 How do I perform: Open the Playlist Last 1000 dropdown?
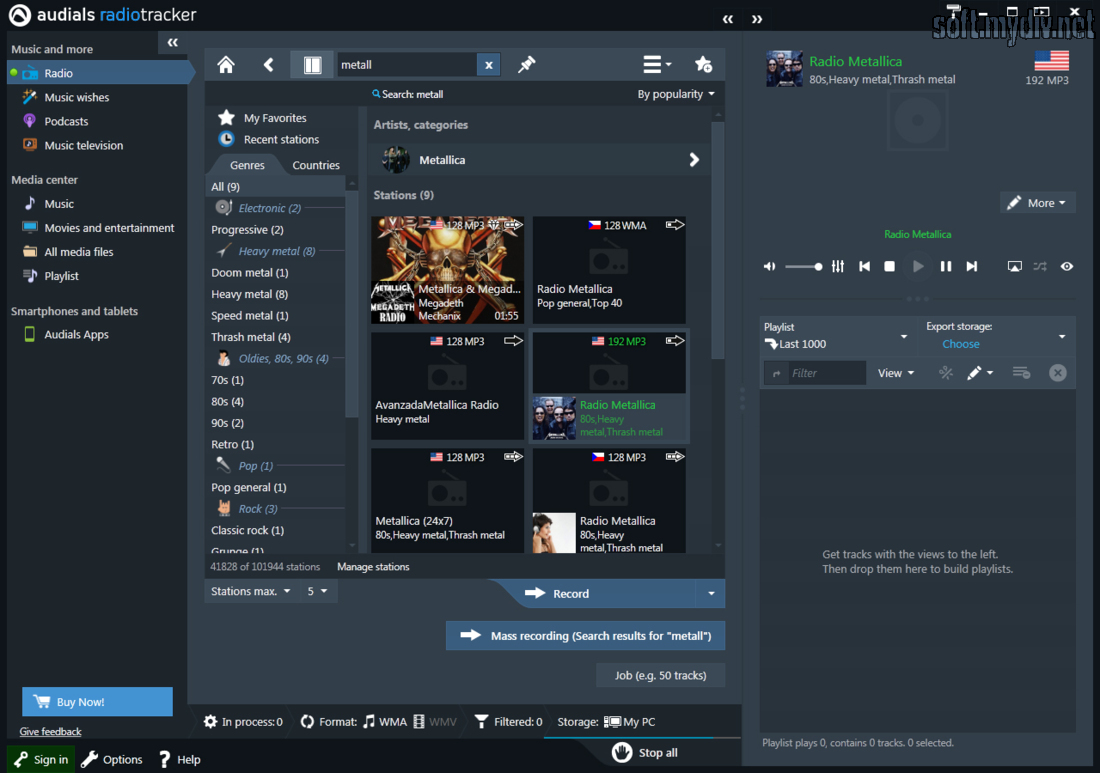coord(836,336)
